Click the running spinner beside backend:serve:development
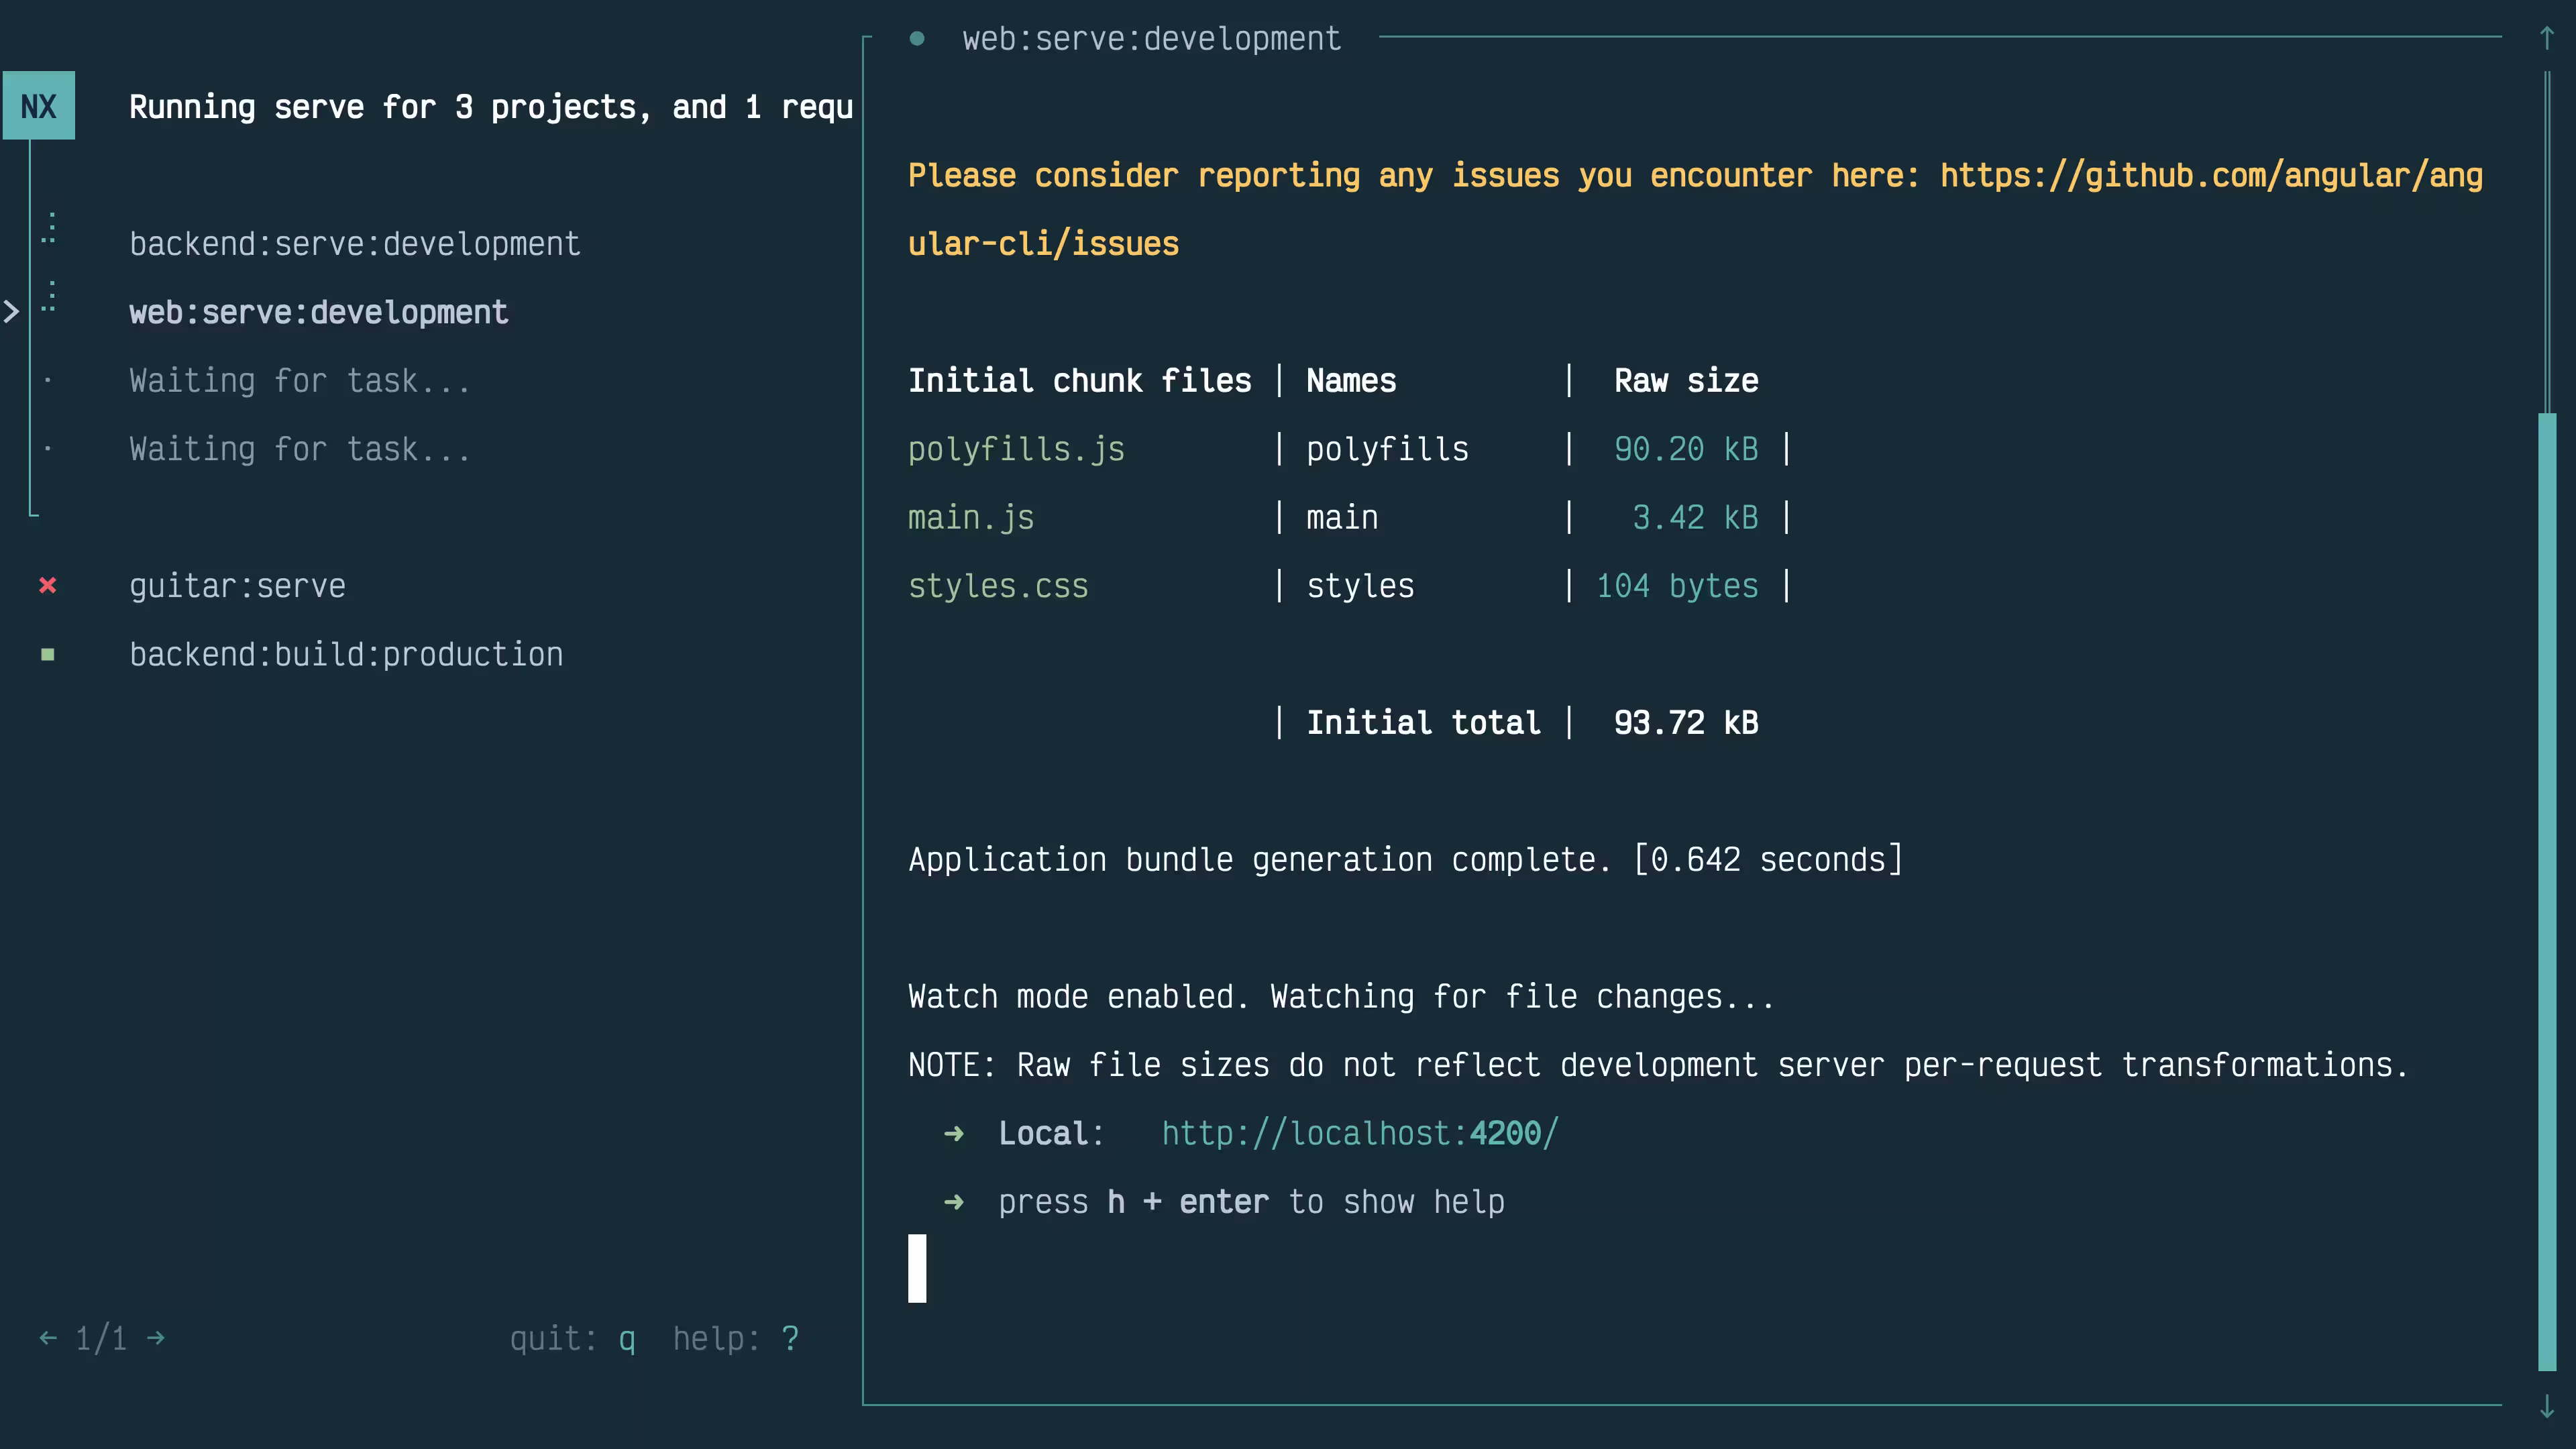The height and width of the screenshot is (1449, 2576). [x=48, y=228]
